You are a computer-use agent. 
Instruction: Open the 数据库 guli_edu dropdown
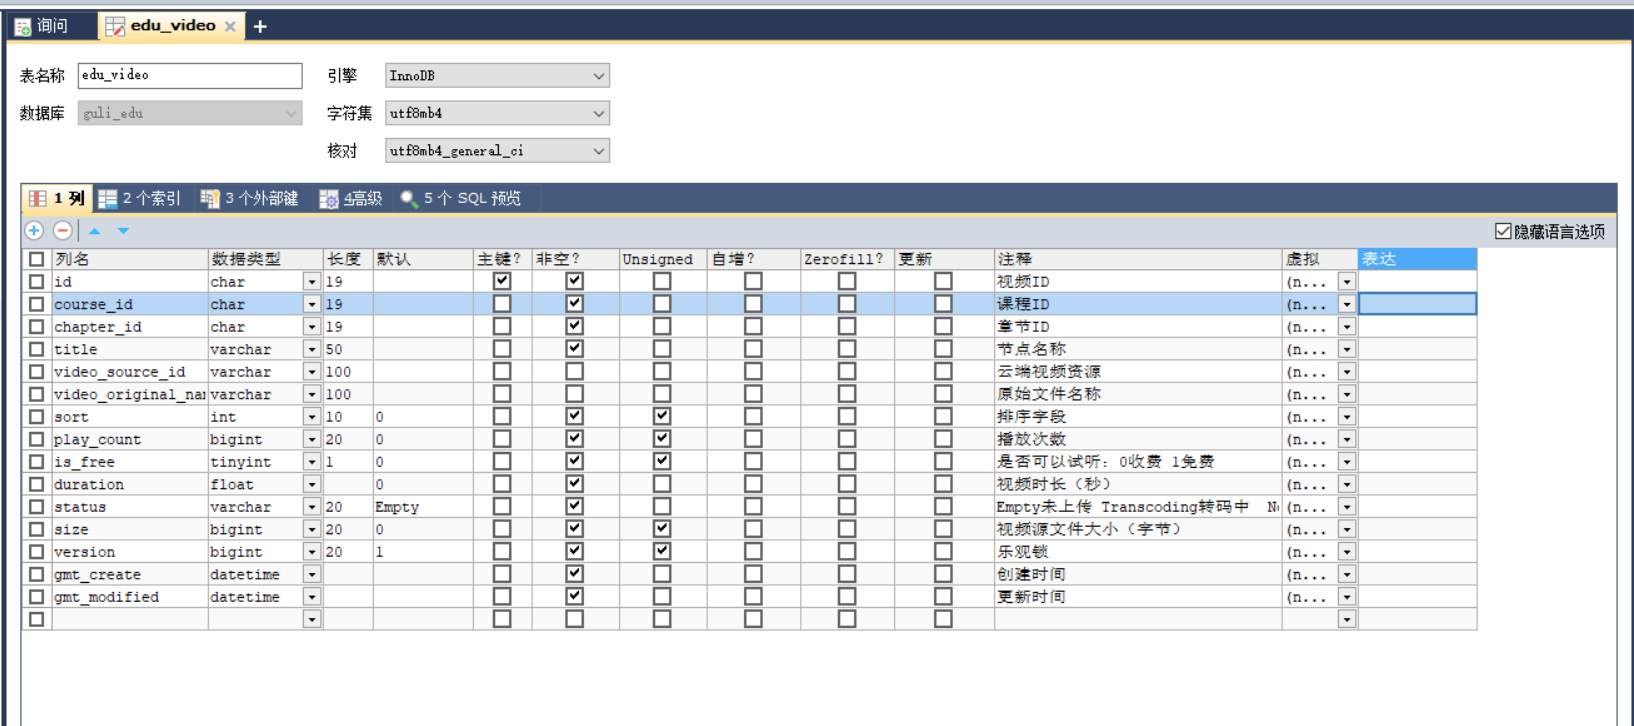click(190, 113)
